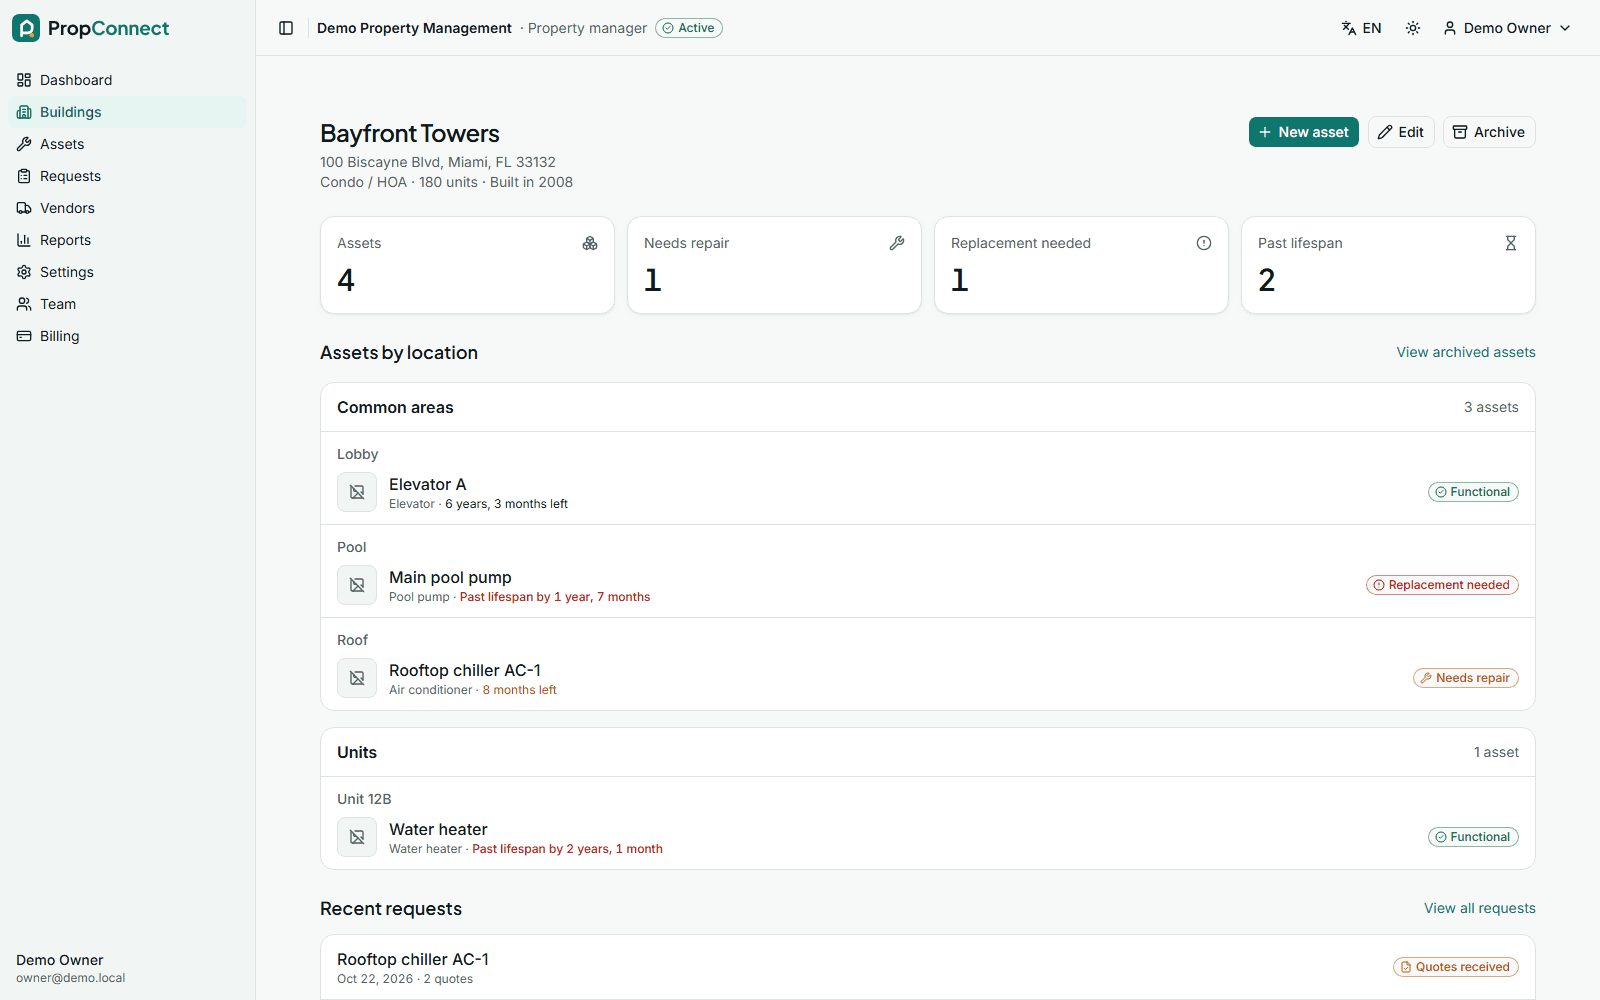Click the Needs repair badge on rooftop chiller
1600x1000 pixels.
tap(1466, 678)
